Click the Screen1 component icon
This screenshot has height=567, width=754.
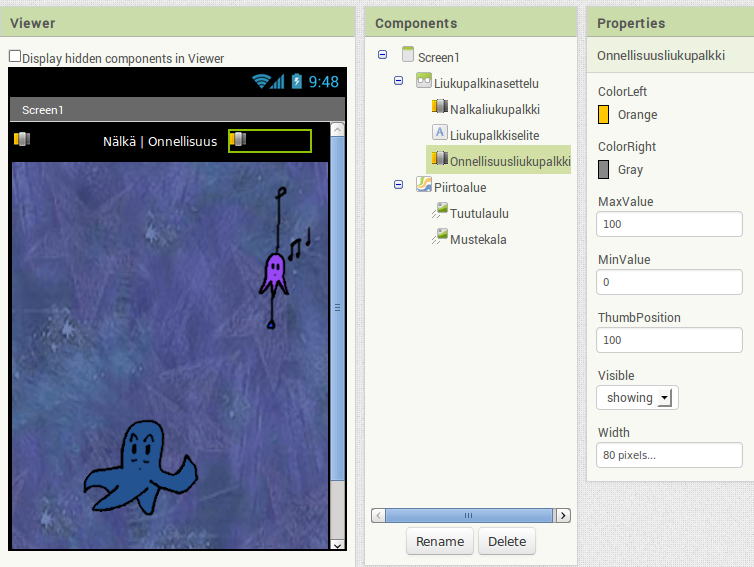click(x=408, y=54)
